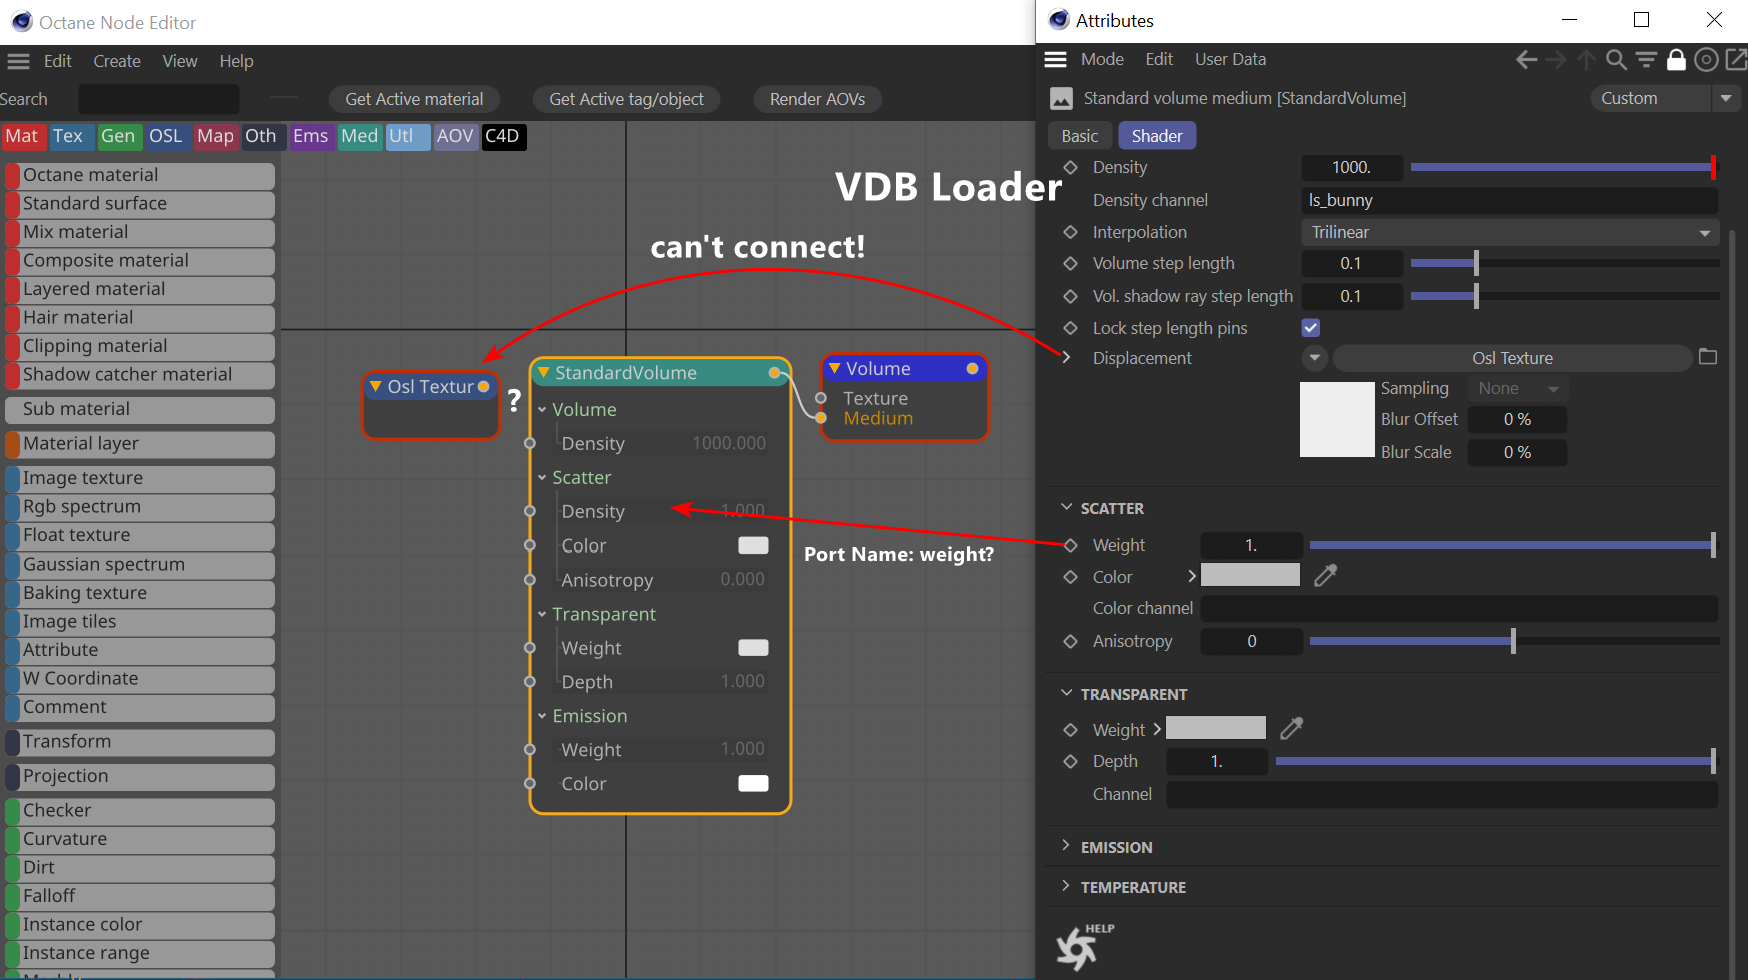The image size is (1748, 980).
Task: Collapse the TRANSPARENT section
Action: pyautogui.click(x=1066, y=694)
